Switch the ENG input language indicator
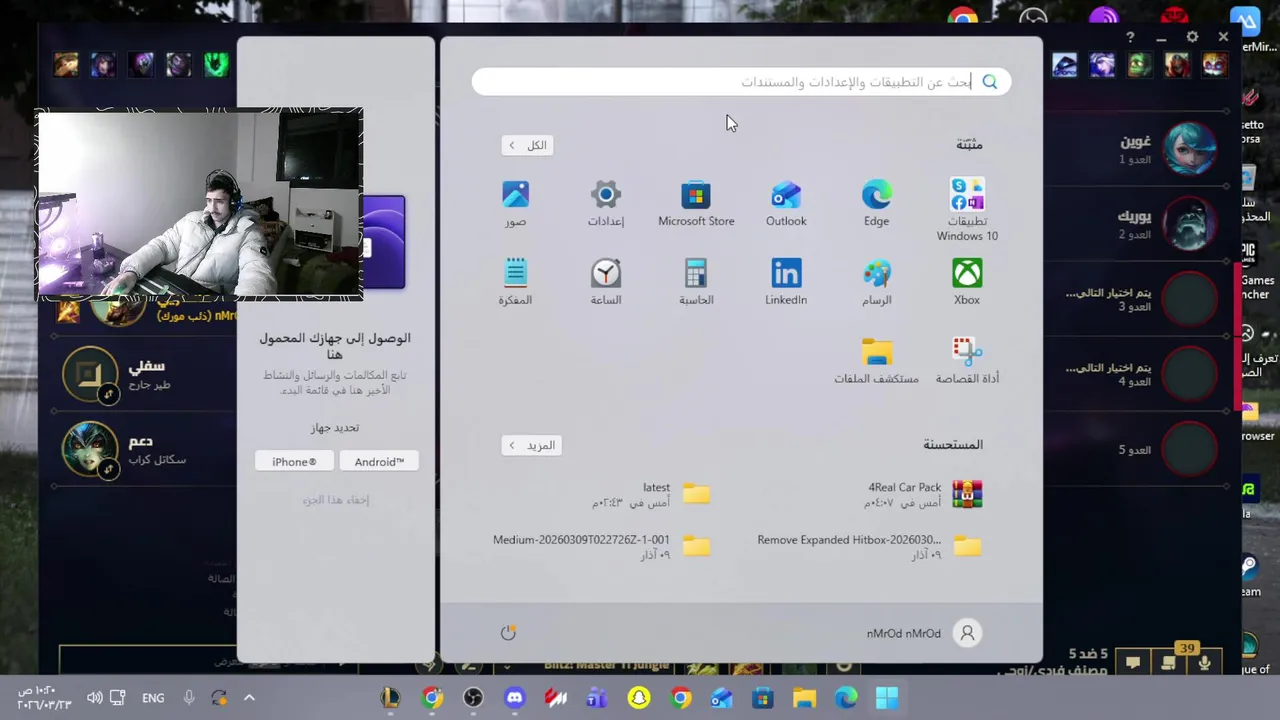The image size is (1280, 720). [x=153, y=698]
